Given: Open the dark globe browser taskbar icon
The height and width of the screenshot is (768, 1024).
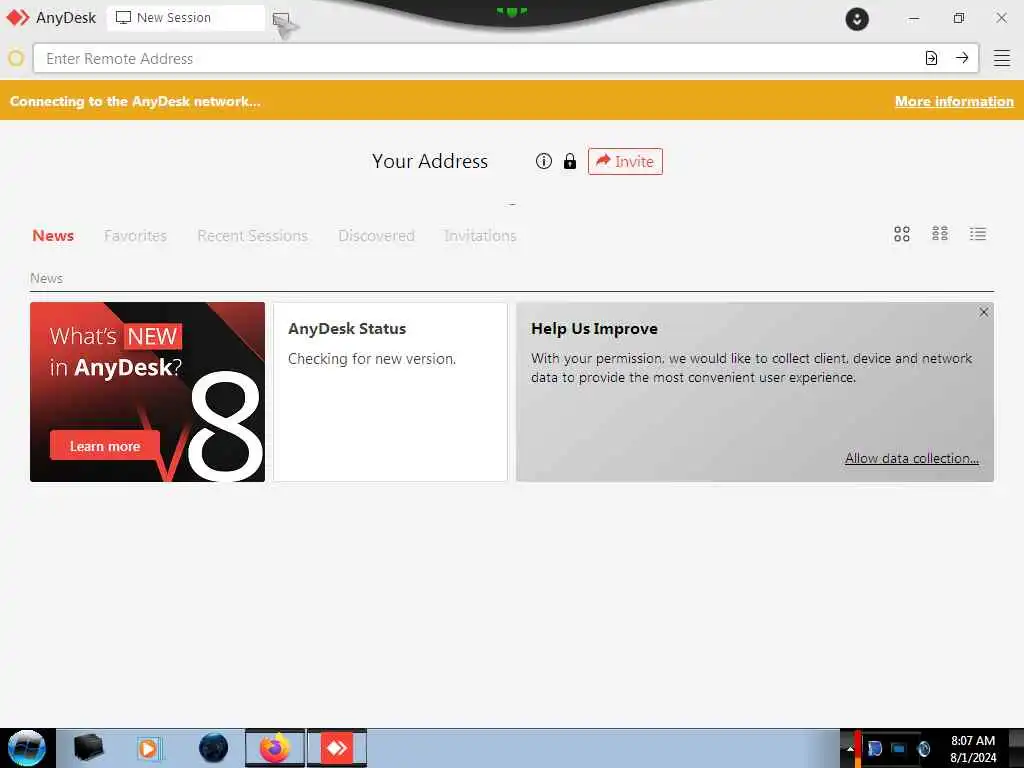Looking at the screenshot, I should click(213, 748).
